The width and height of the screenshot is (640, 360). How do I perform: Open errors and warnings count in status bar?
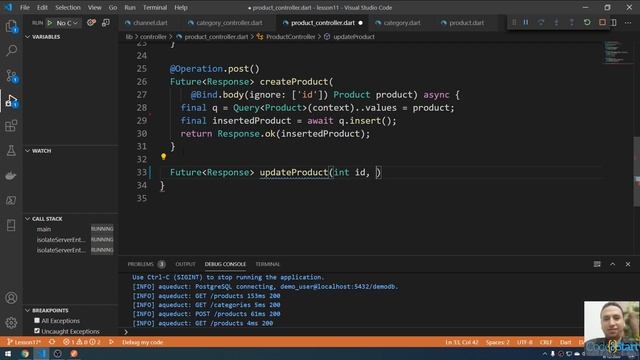[x=81, y=342]
